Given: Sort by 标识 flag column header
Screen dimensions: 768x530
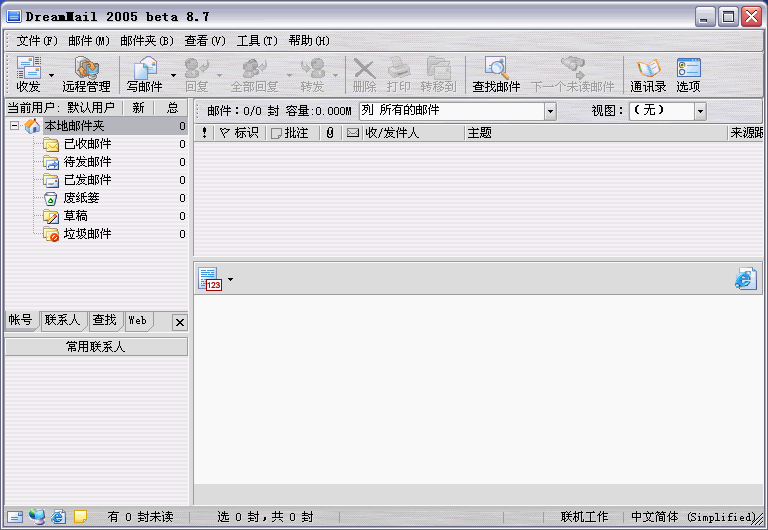Looking at the screenshot, I should 240,133.
